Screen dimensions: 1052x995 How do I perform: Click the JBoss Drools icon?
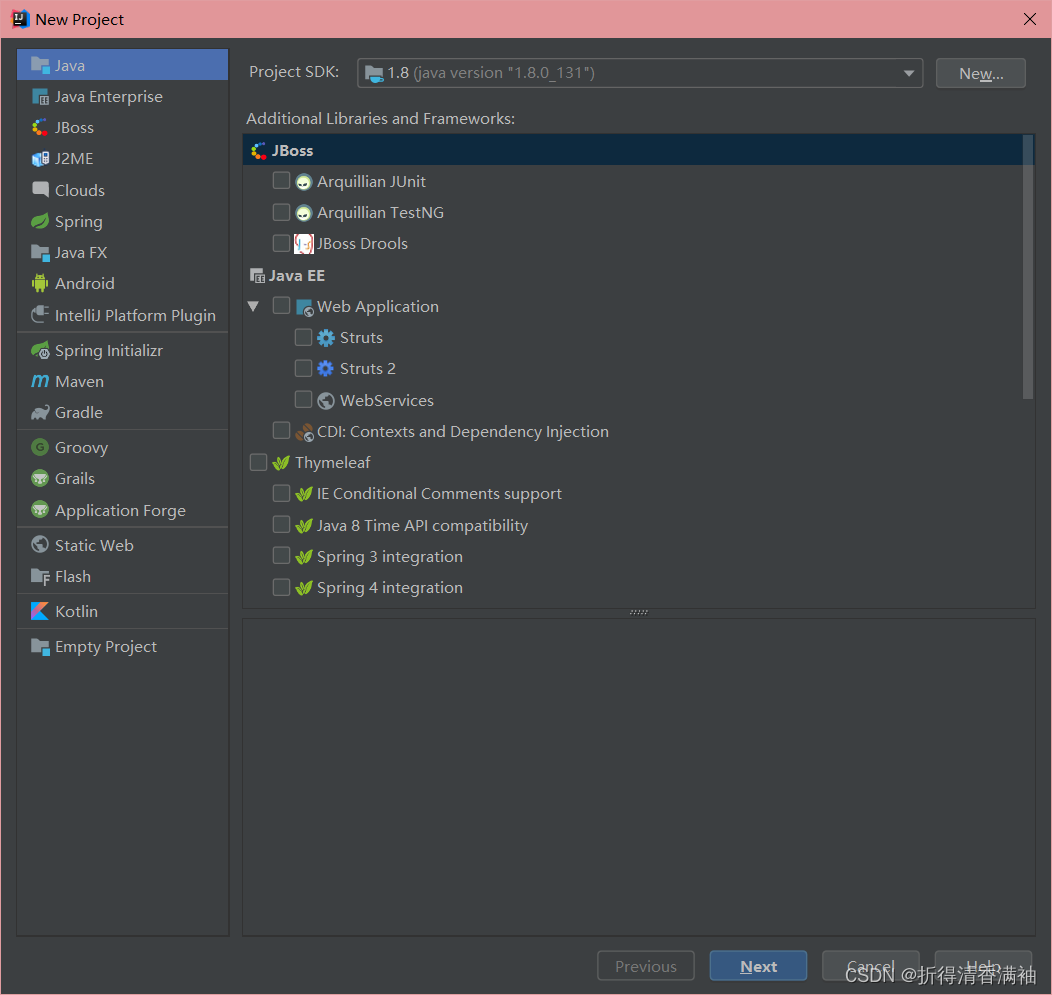tap(304, 244)
